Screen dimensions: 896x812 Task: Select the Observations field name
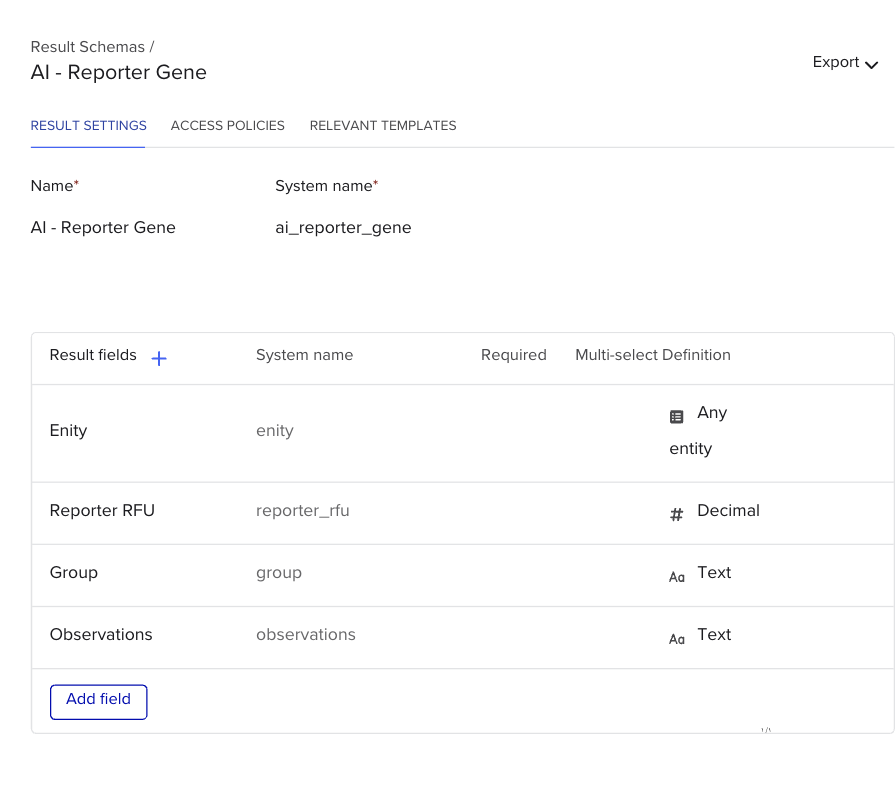coord(101,634)
